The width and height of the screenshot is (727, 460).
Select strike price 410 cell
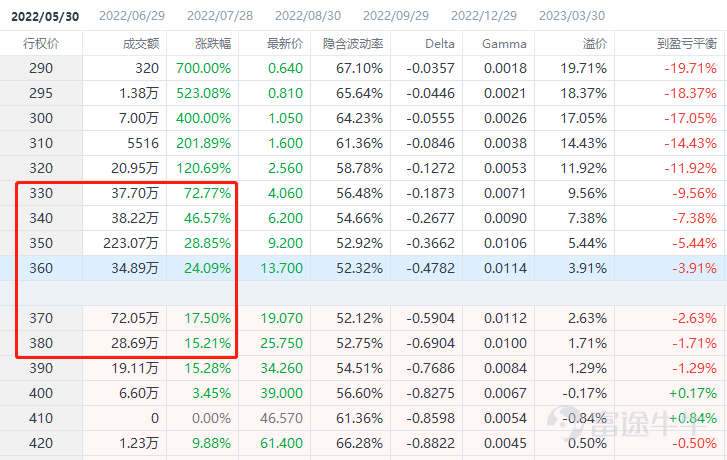tap(41, 419)
